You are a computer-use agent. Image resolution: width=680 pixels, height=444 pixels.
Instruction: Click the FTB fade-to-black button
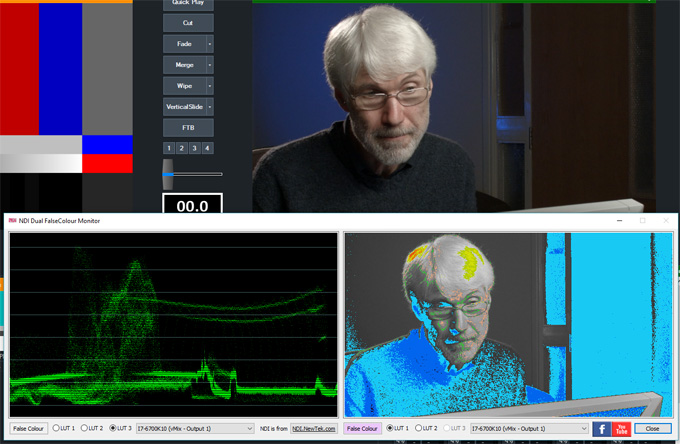(188, 128)
